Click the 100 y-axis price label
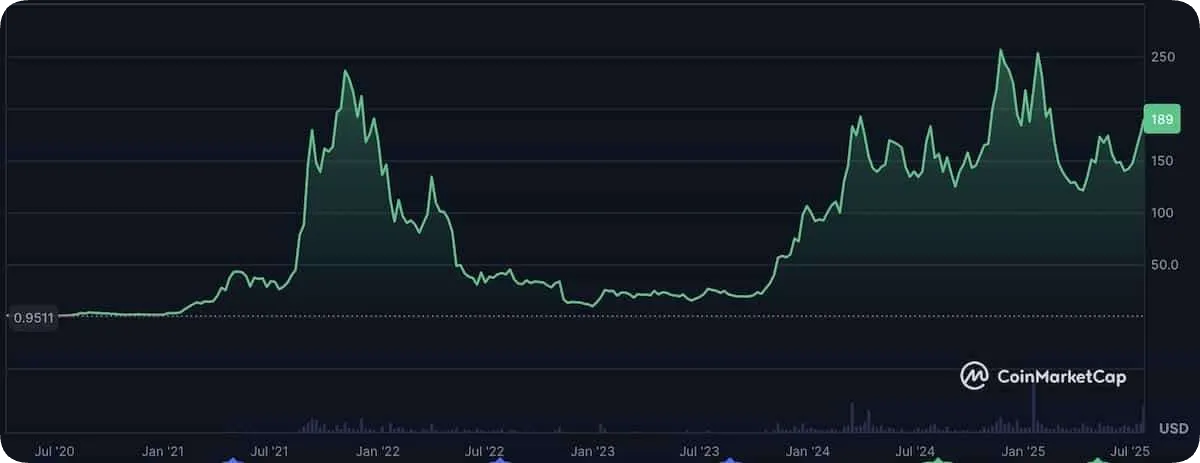Image resolution: width=1200 pixels, height=463 pixels. coord(1162,213)
